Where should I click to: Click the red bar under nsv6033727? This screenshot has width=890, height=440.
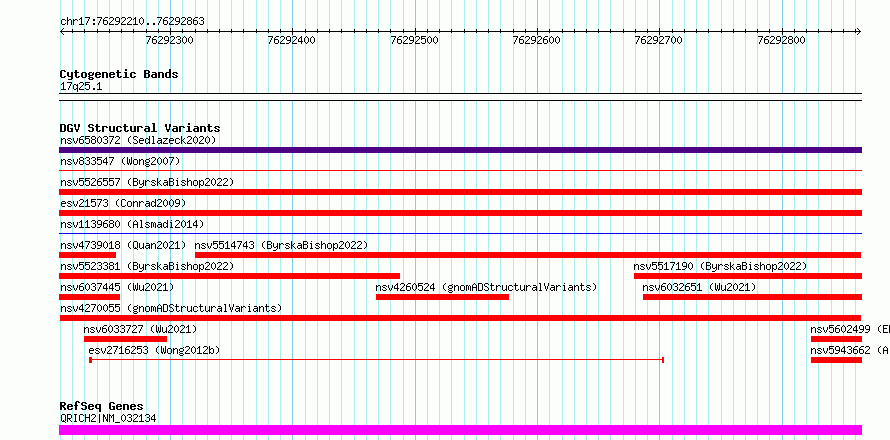pos(125,339)
